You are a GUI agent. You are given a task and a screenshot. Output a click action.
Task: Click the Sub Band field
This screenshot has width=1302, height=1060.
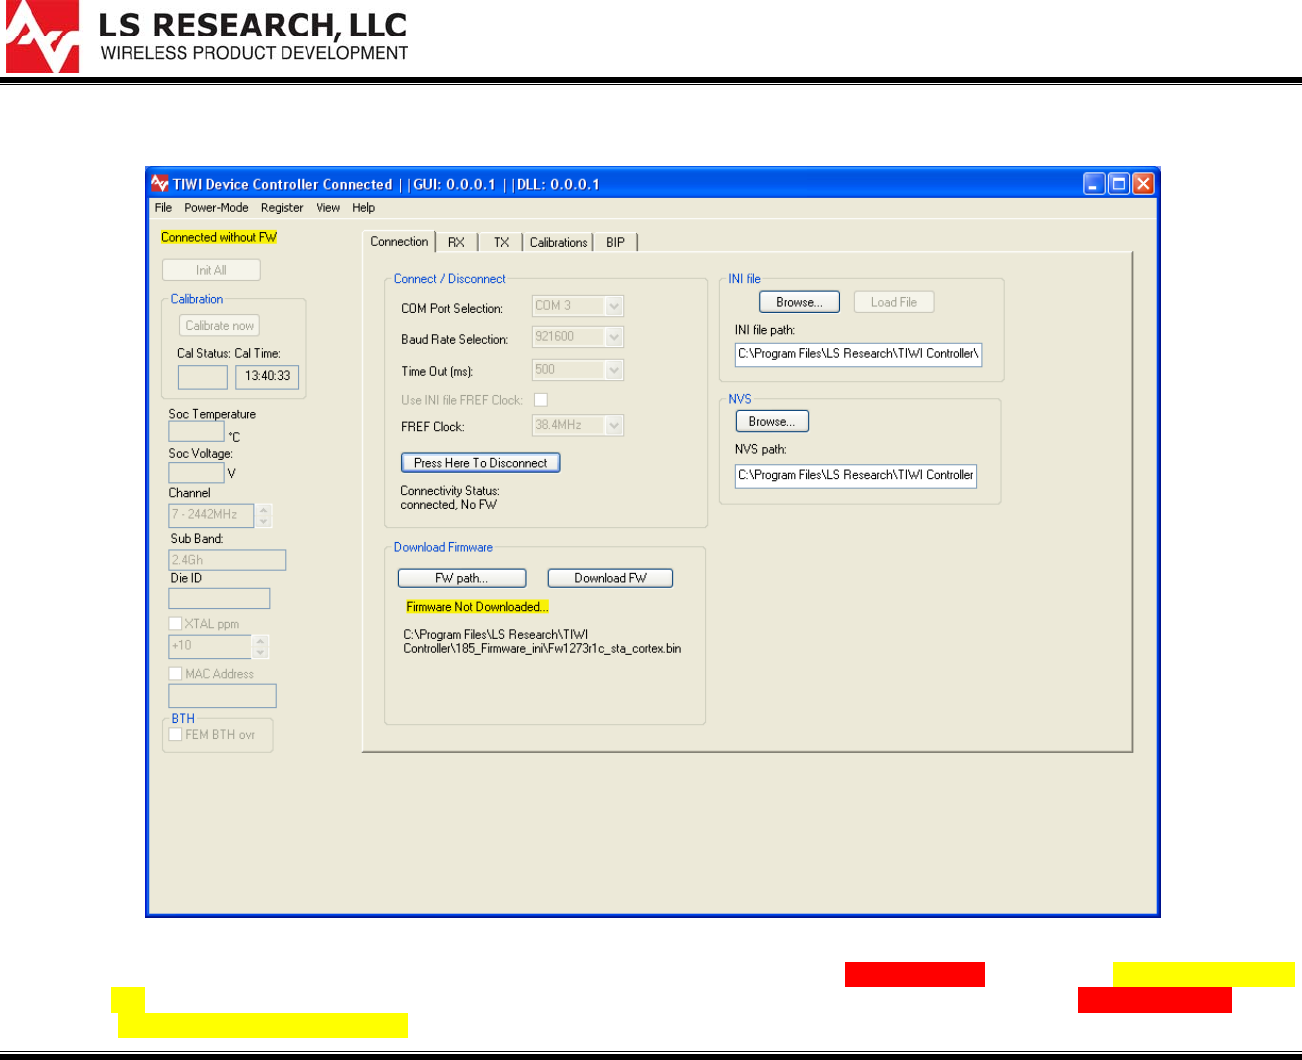pos(228,560)
